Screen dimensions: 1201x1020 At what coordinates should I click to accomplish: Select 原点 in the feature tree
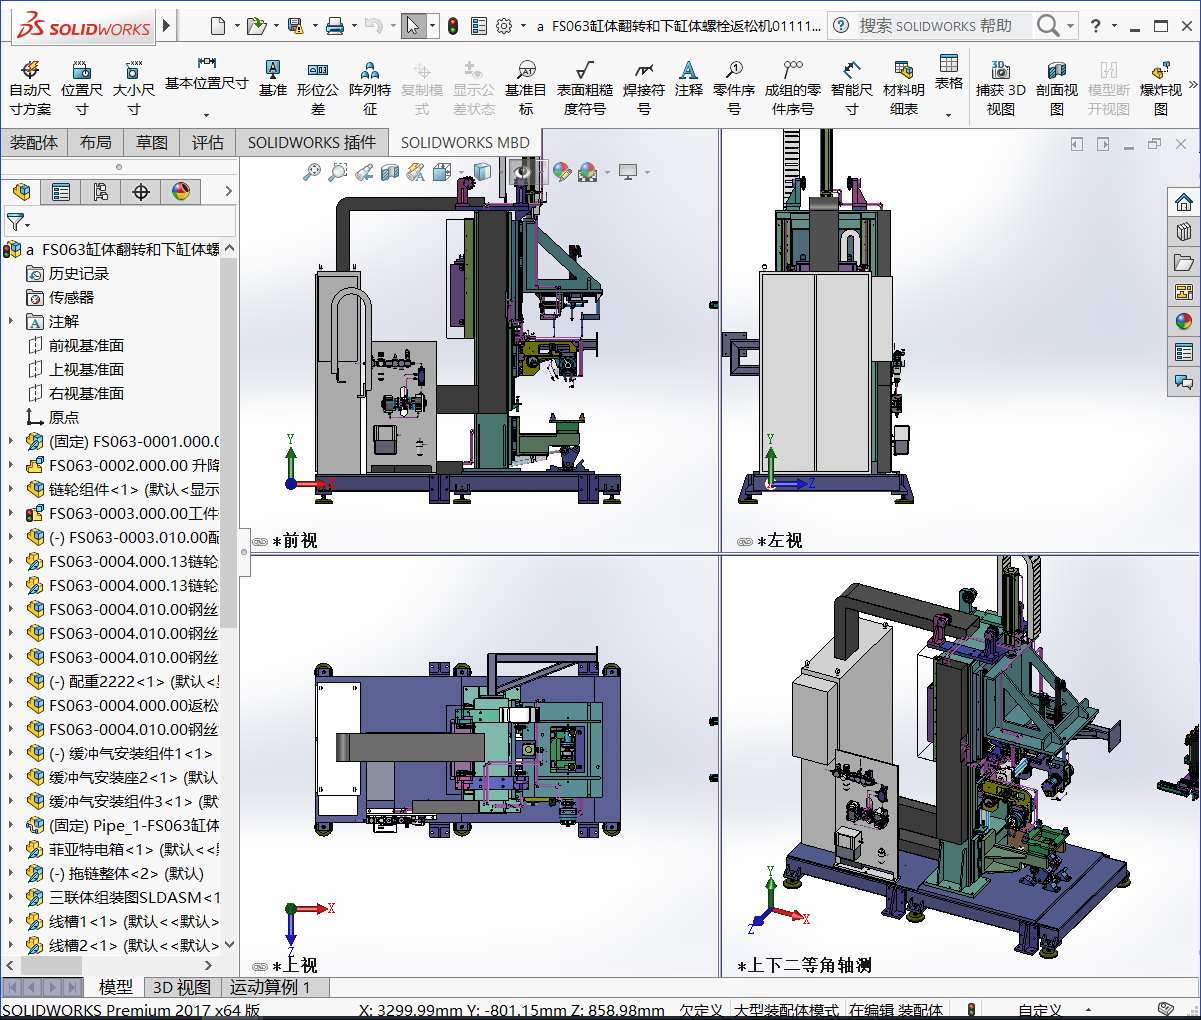pyautogui.click(x=63, y=417)
